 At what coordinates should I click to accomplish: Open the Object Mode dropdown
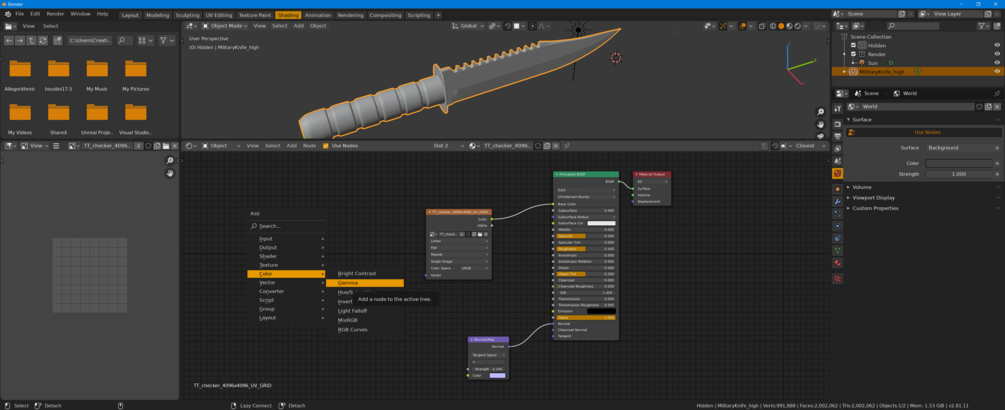[224, 26]
